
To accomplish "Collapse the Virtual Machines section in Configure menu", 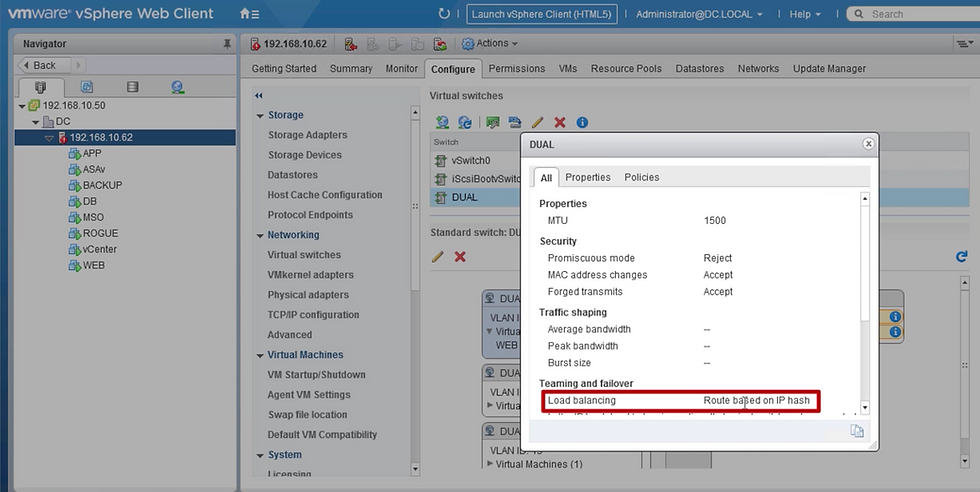I will pyautogui.click(x=260, y=356).
